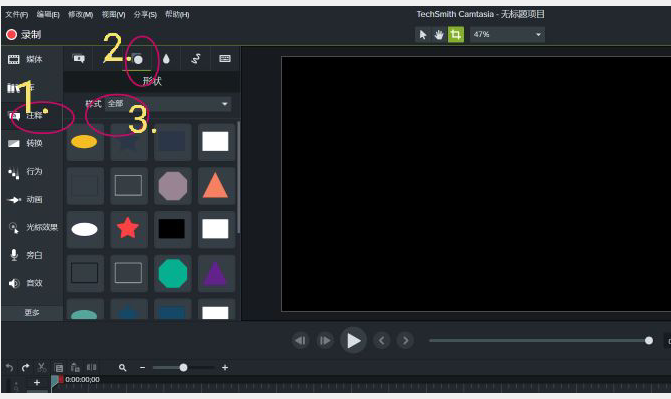This screenshot has width=671, height=399.
Task: Jump to next media with right chevron
Action: [x=405, y=341]
